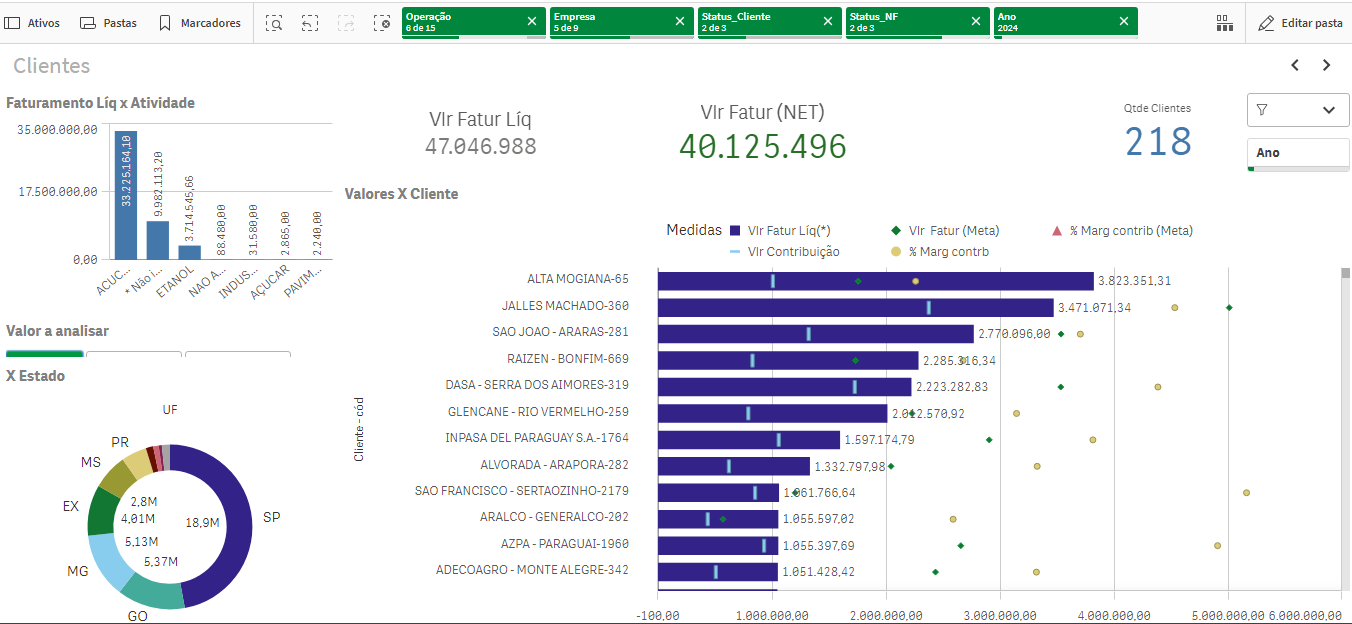Open the sheets grid view icon
The width and height of the screenshot is (1352, 624).
click(1224, 22)
